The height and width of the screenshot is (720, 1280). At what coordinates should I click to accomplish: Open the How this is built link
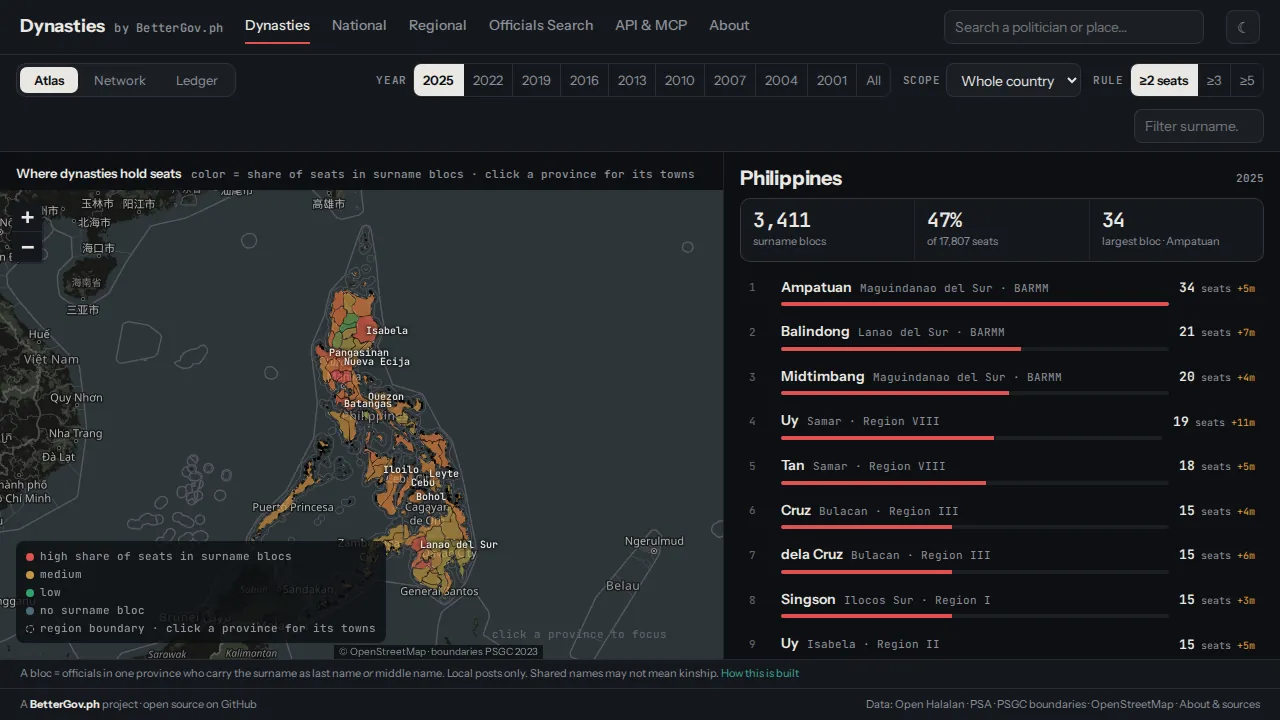(x=760, y=673)
